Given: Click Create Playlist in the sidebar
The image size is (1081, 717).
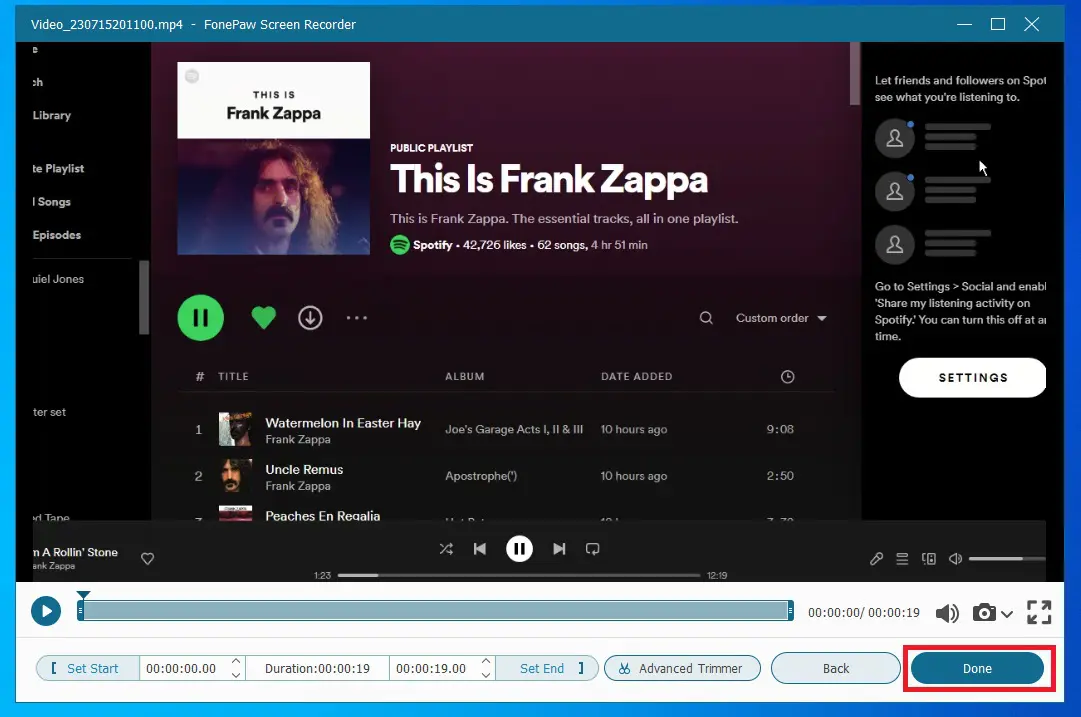Looking at the screenshot, I should [x=58, y=168].
